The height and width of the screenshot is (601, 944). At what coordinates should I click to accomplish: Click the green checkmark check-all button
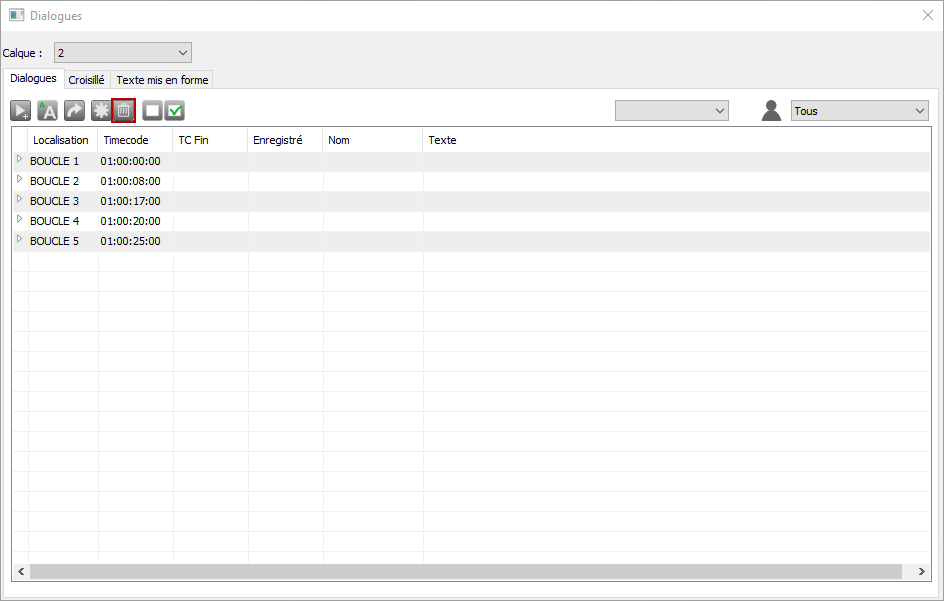pyautogui.click(x=175, y=111)
